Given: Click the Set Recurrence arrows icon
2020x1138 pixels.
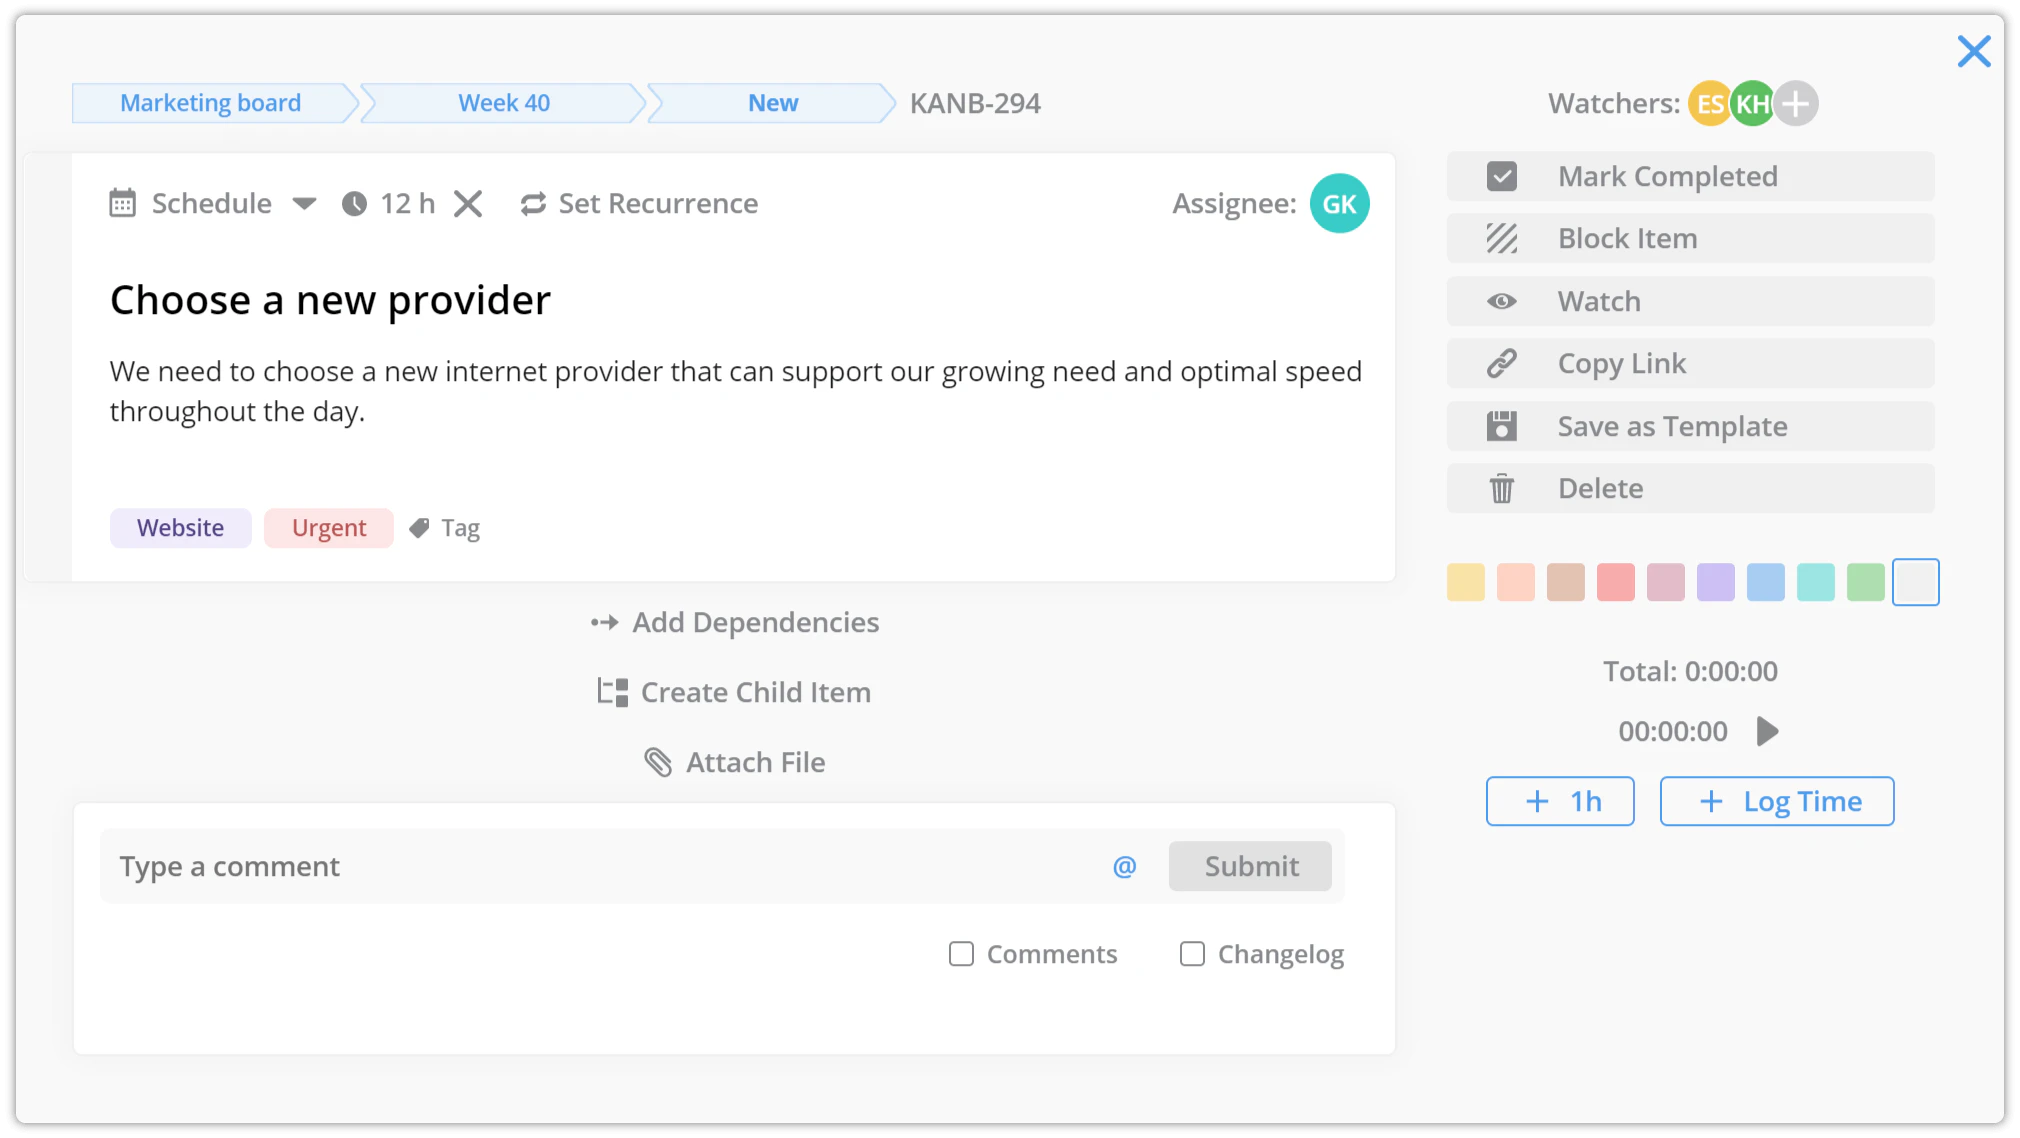Looking at the screenshot, I should coord(533,204).
